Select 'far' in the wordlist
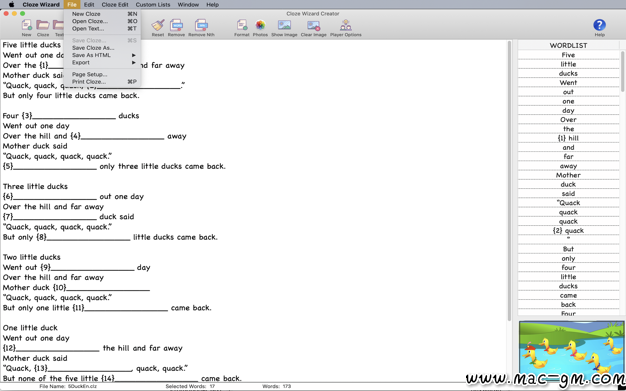Viewport: 626px width, 391px height. (568, 157)
